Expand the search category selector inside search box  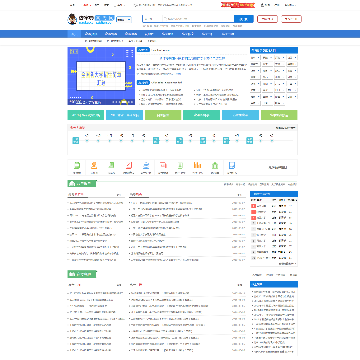(152, 19)
